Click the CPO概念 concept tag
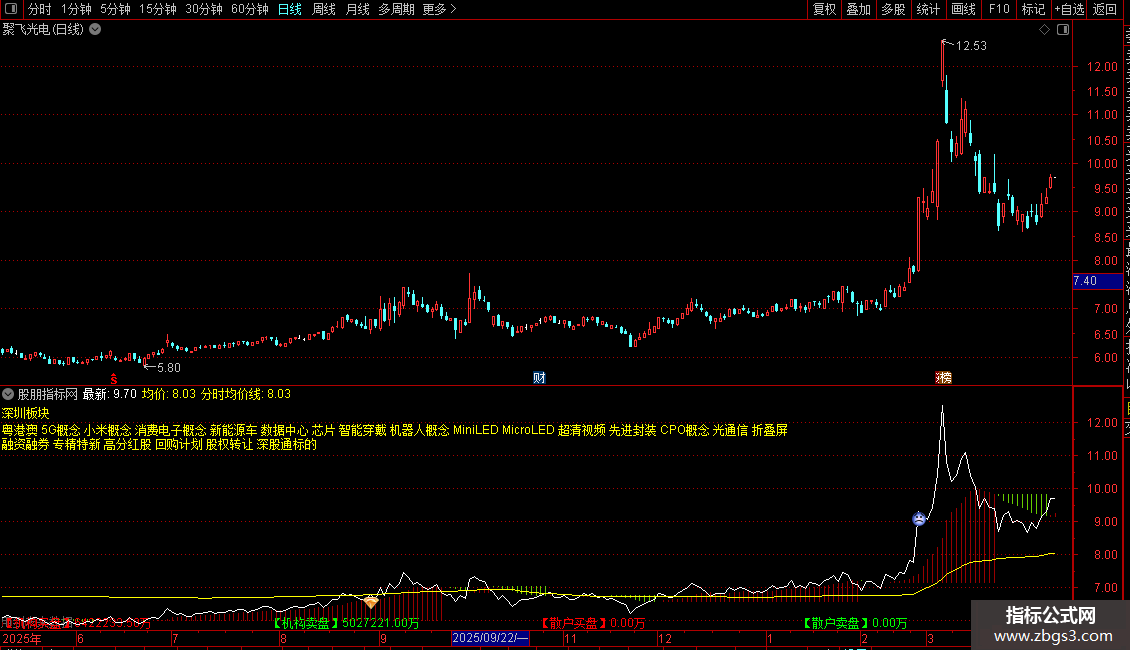 685,430
